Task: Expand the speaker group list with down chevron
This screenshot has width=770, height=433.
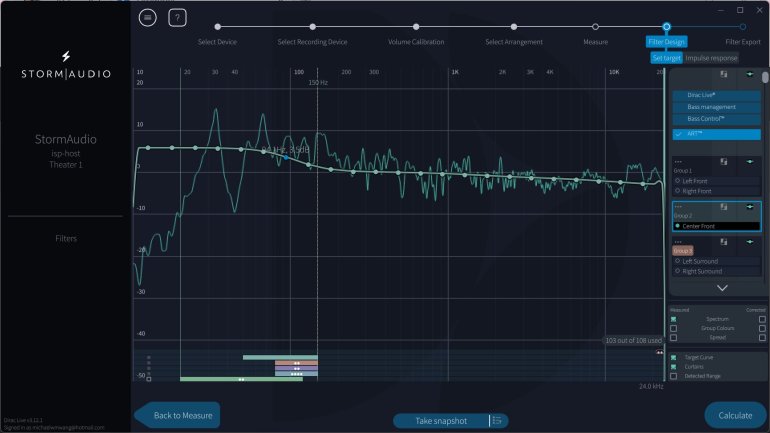Action: (x=722, y=288)
